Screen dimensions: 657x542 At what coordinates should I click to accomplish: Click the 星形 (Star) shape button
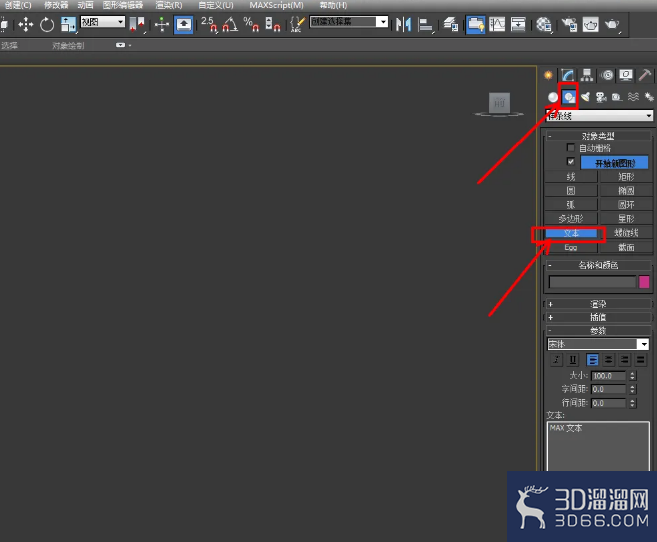(626, 219)
